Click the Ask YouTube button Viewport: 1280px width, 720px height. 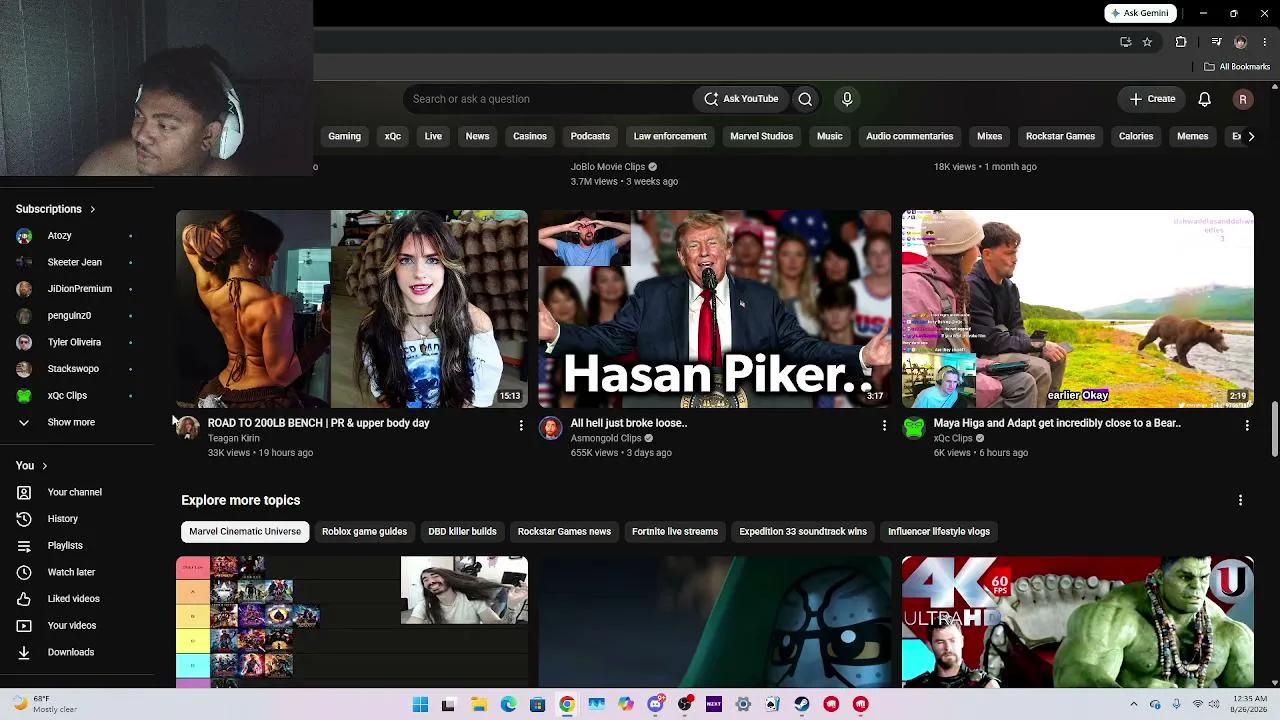(741, 99)
